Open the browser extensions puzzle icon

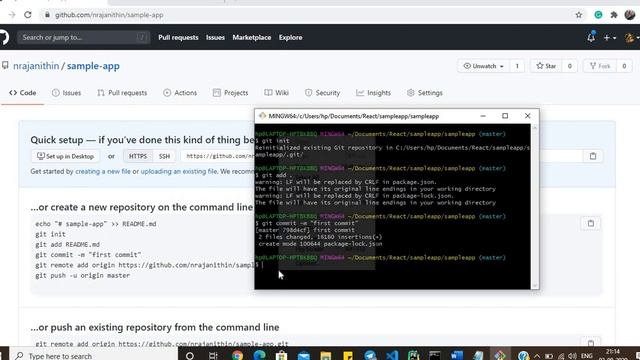(x=614, y=15)
